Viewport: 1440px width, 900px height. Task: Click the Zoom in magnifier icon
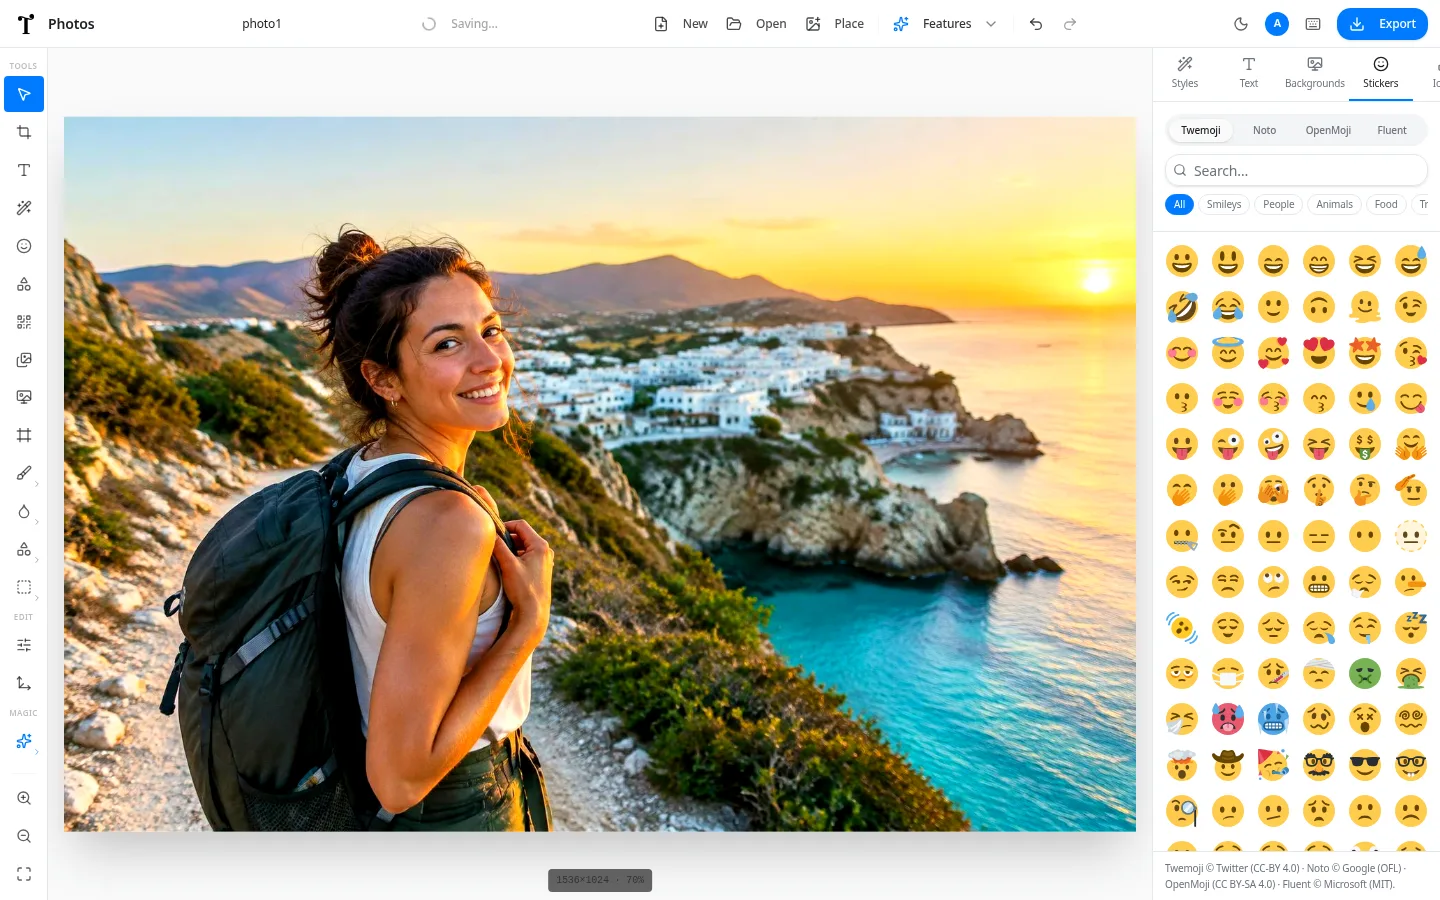tap(24, 798)
